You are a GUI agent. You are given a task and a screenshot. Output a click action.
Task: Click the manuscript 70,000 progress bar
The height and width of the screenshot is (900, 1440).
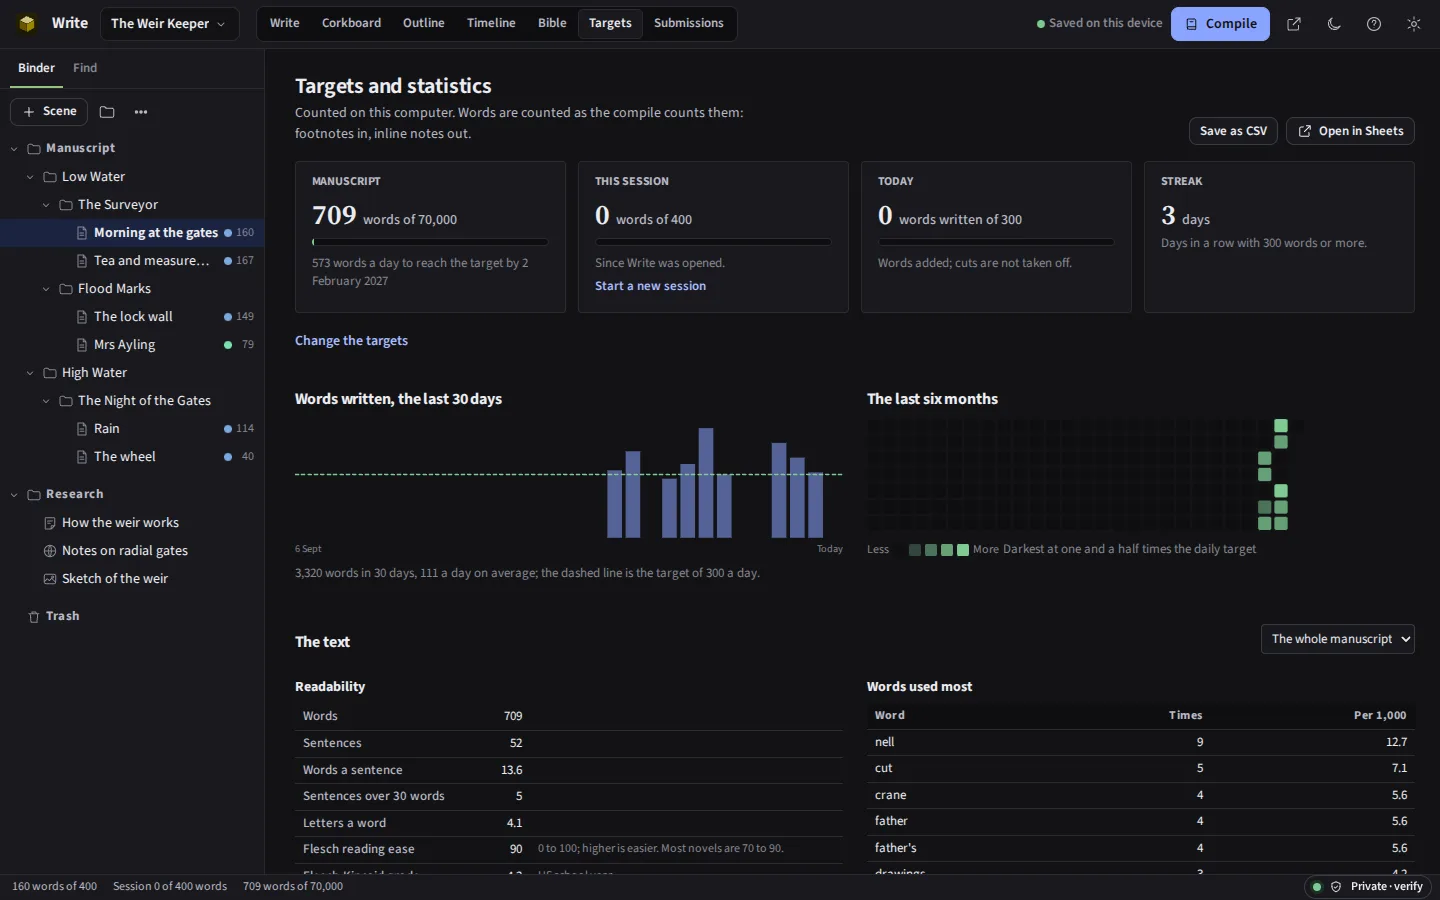[x=430, y=242]
